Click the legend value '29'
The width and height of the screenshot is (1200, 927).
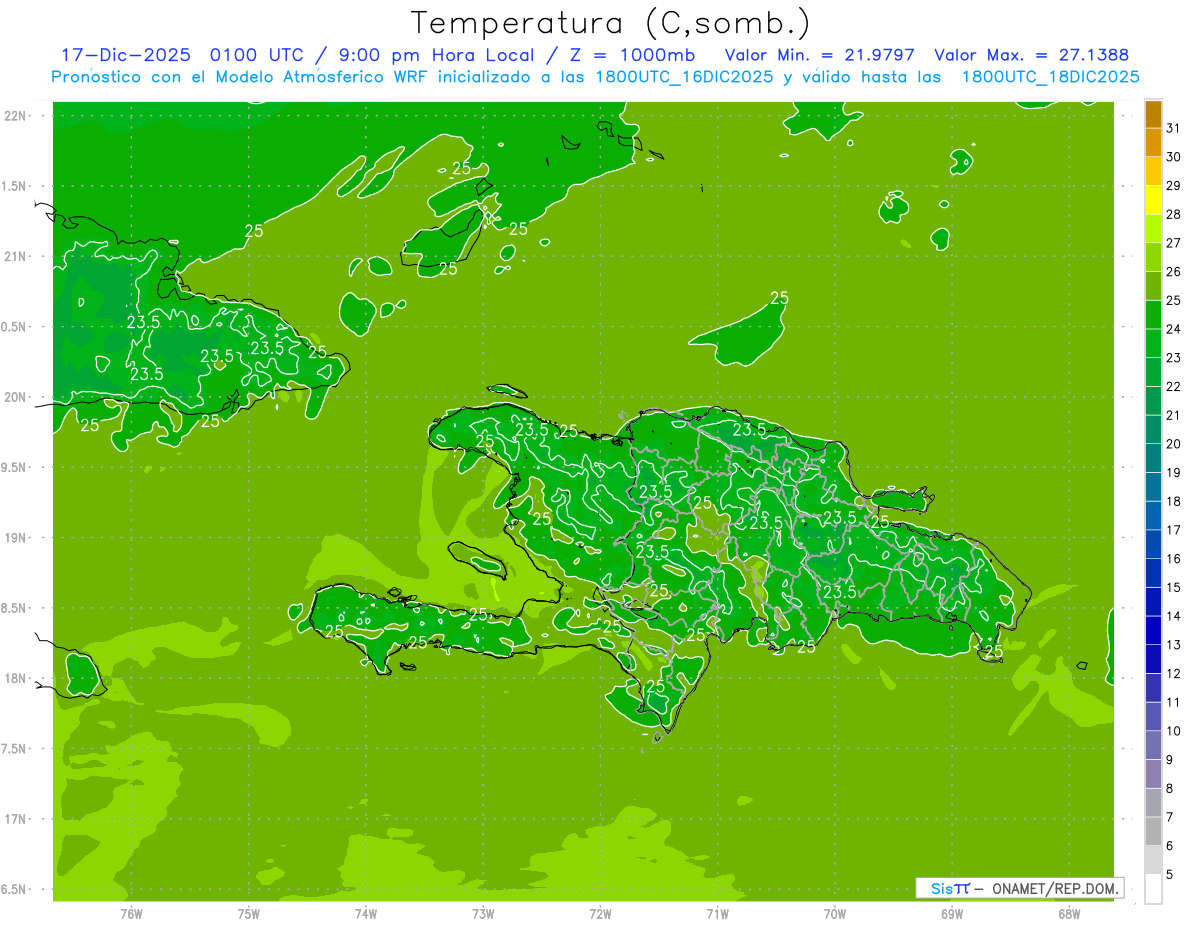1173,186
